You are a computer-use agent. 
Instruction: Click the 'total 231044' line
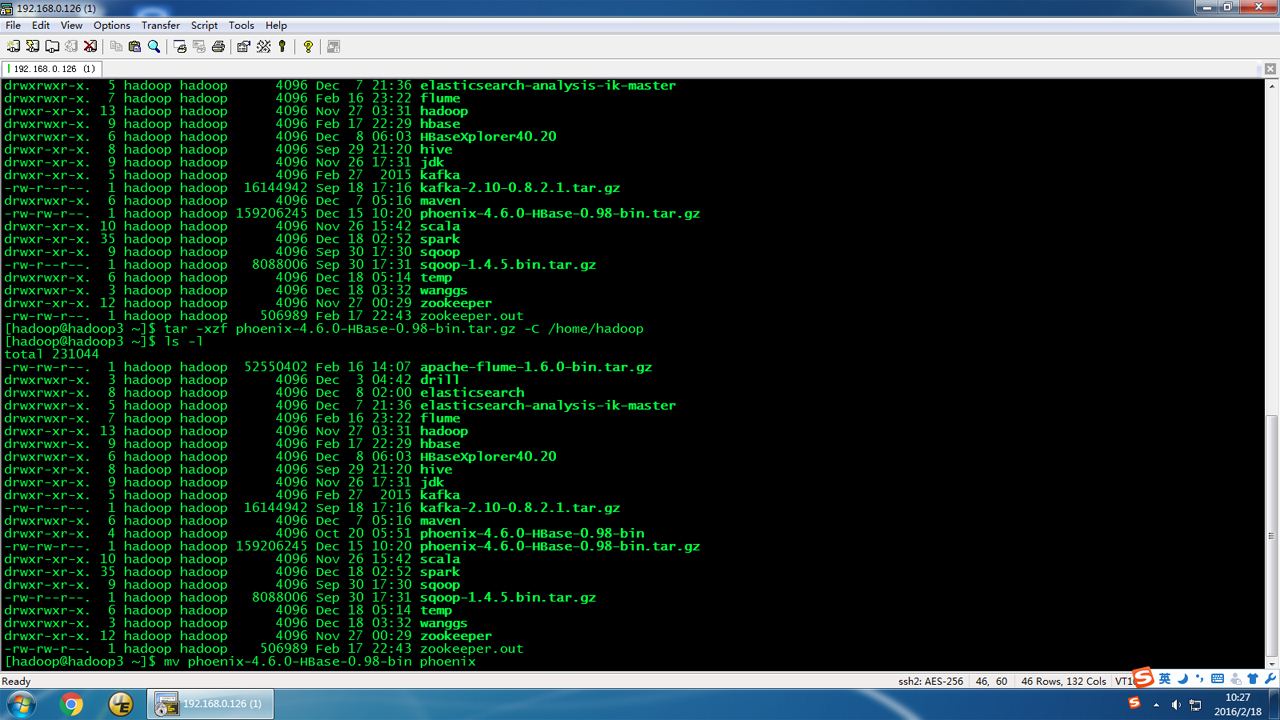(x=52, y=354)
